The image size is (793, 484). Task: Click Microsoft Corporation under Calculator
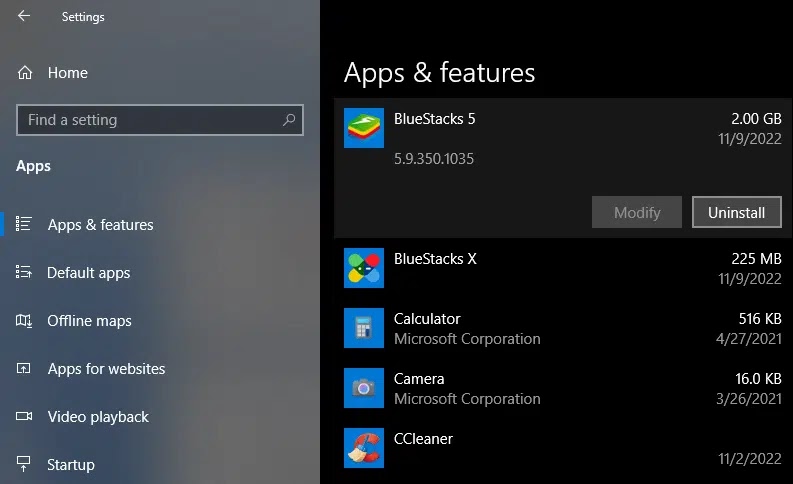point(467,339)
